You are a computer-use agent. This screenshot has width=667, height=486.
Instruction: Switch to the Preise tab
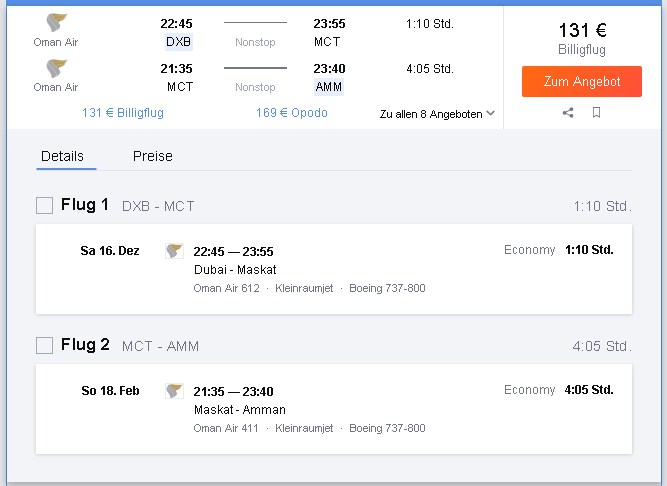[x=153, y=156]
